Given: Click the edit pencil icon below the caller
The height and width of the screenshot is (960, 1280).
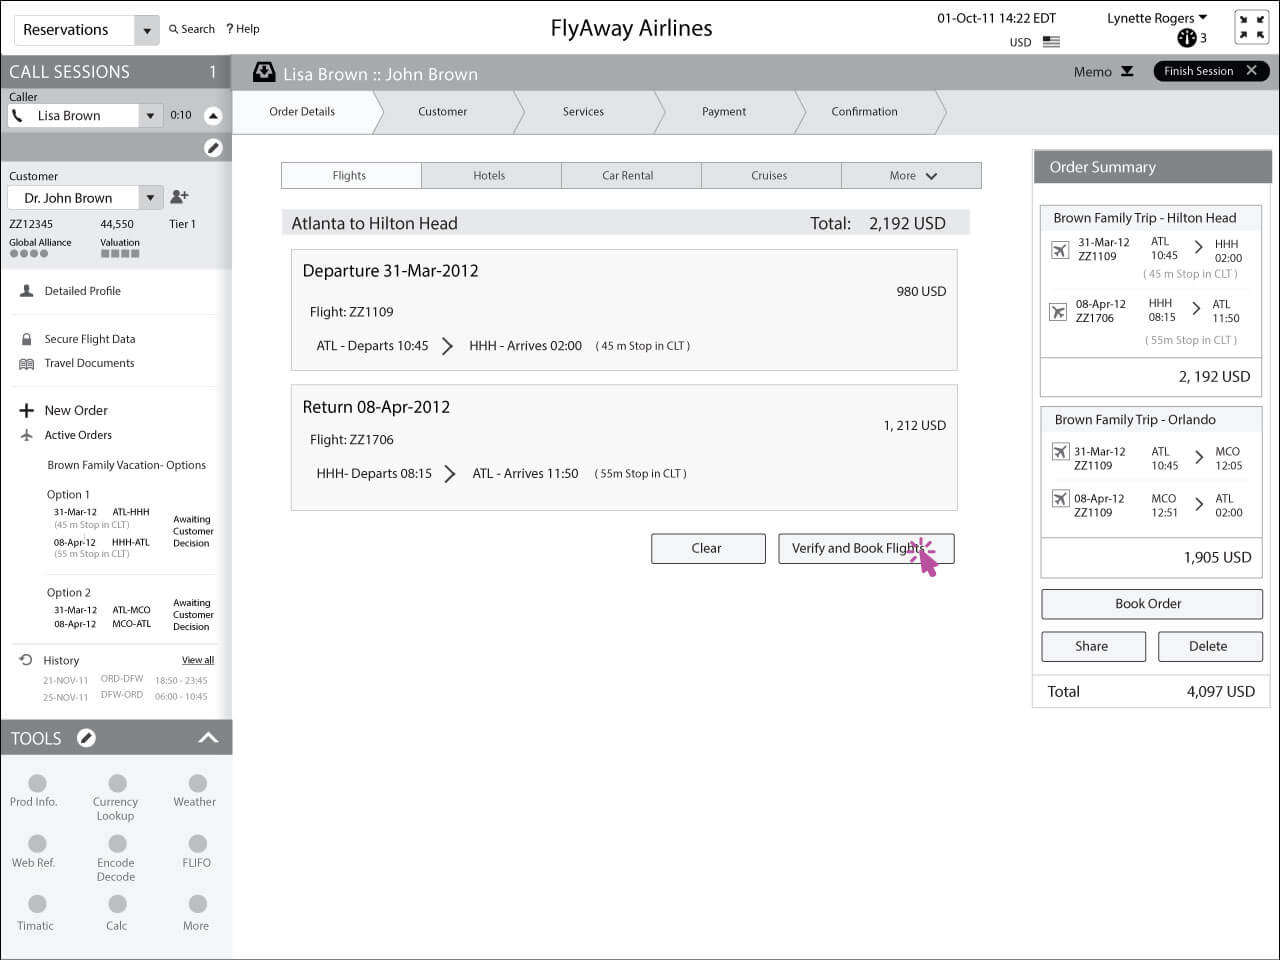Looking at the screenshot, I should [213, 148].
